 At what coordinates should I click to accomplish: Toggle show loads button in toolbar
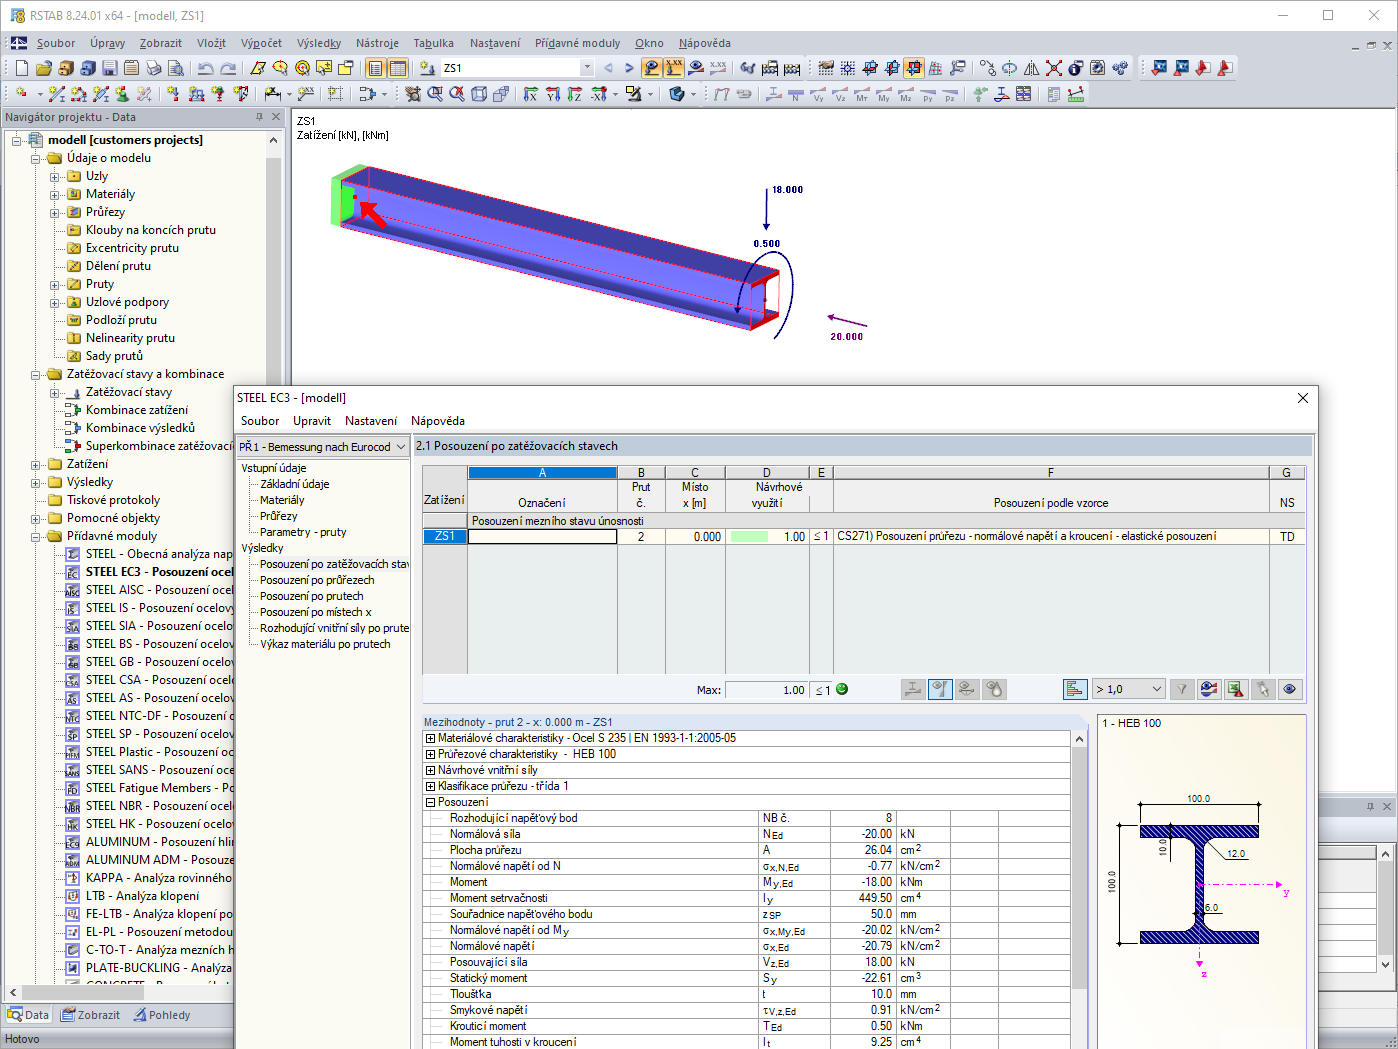(652, 68)
